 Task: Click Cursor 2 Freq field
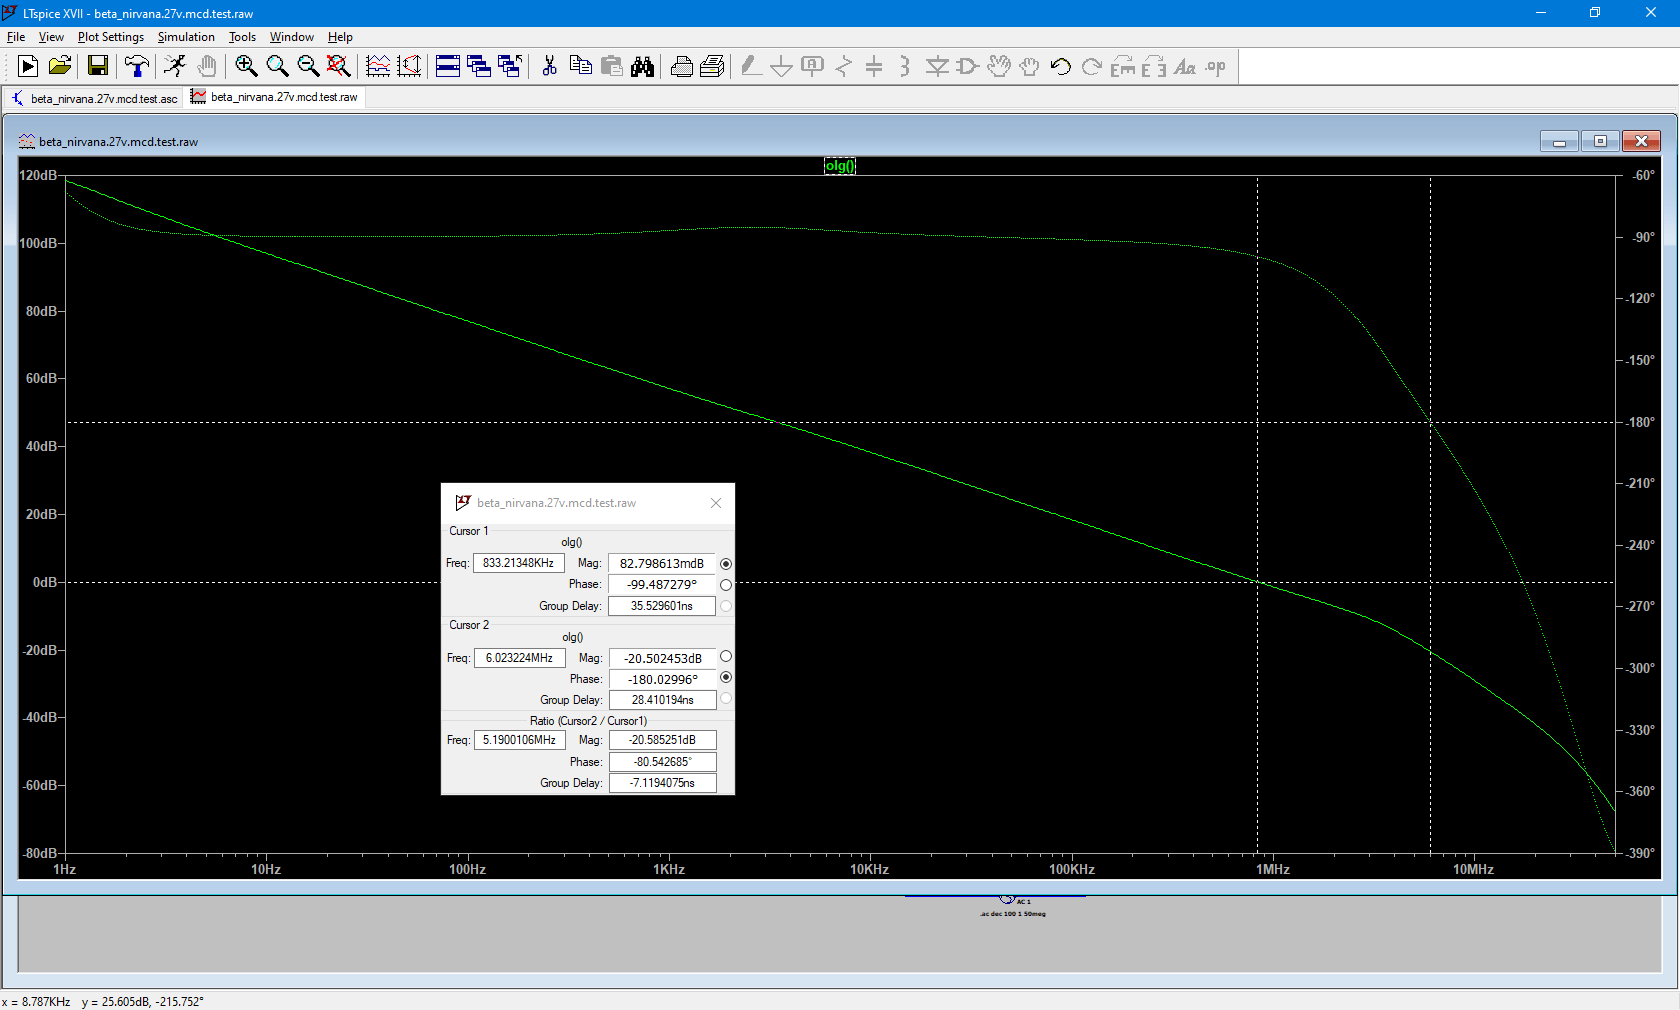click(x=520, y=658)
